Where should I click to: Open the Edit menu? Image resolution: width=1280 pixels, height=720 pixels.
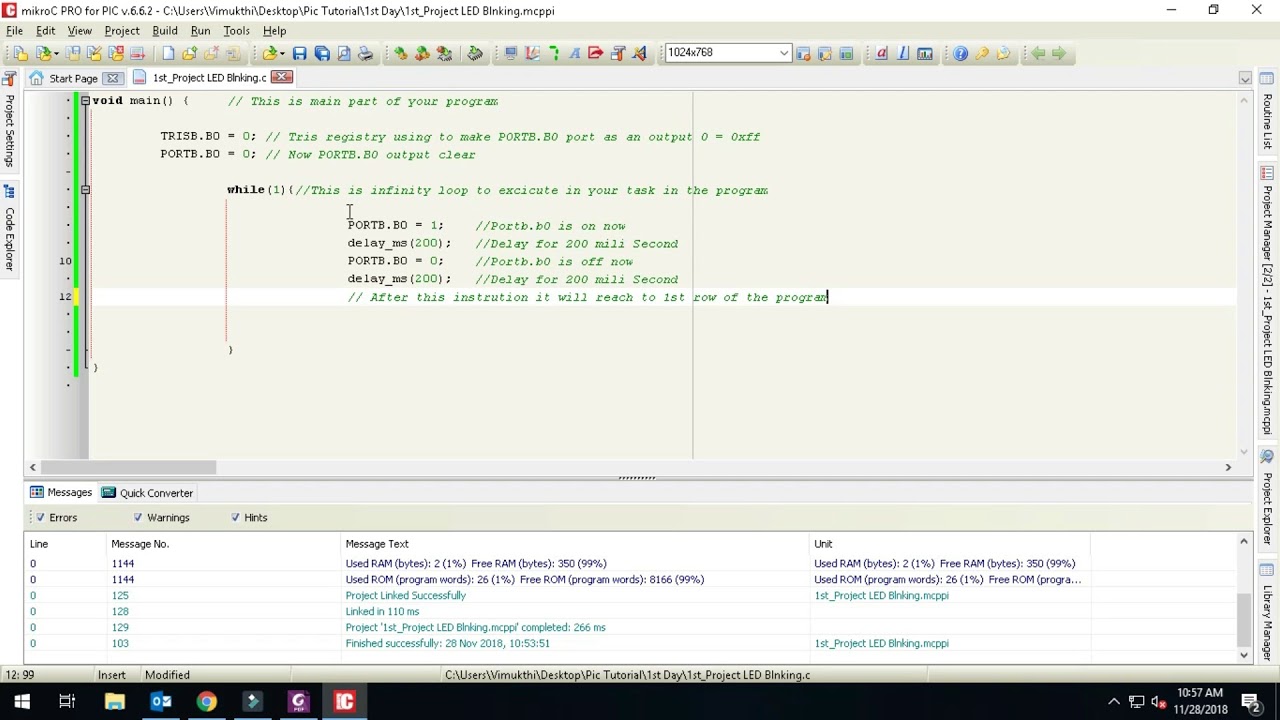coord(45,31)
